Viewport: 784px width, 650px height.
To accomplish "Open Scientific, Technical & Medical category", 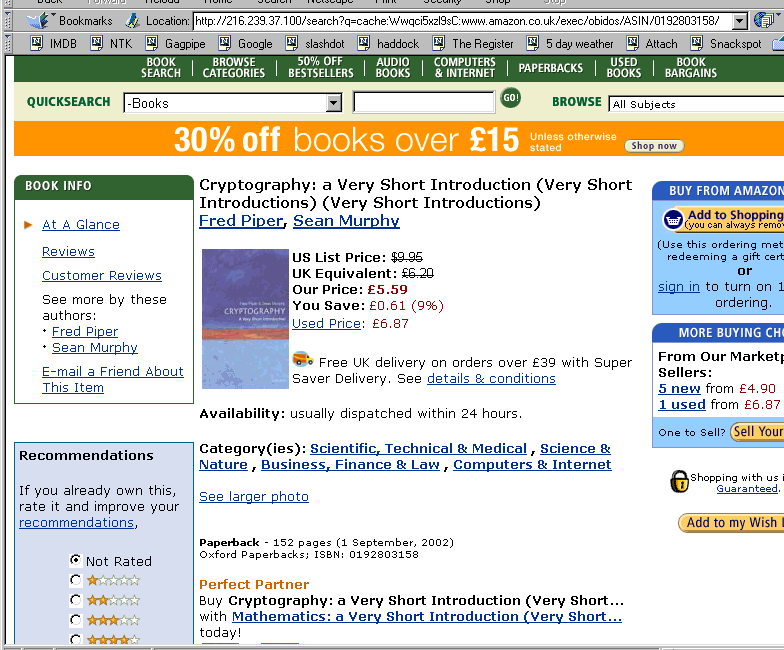I will pos(418,448).
